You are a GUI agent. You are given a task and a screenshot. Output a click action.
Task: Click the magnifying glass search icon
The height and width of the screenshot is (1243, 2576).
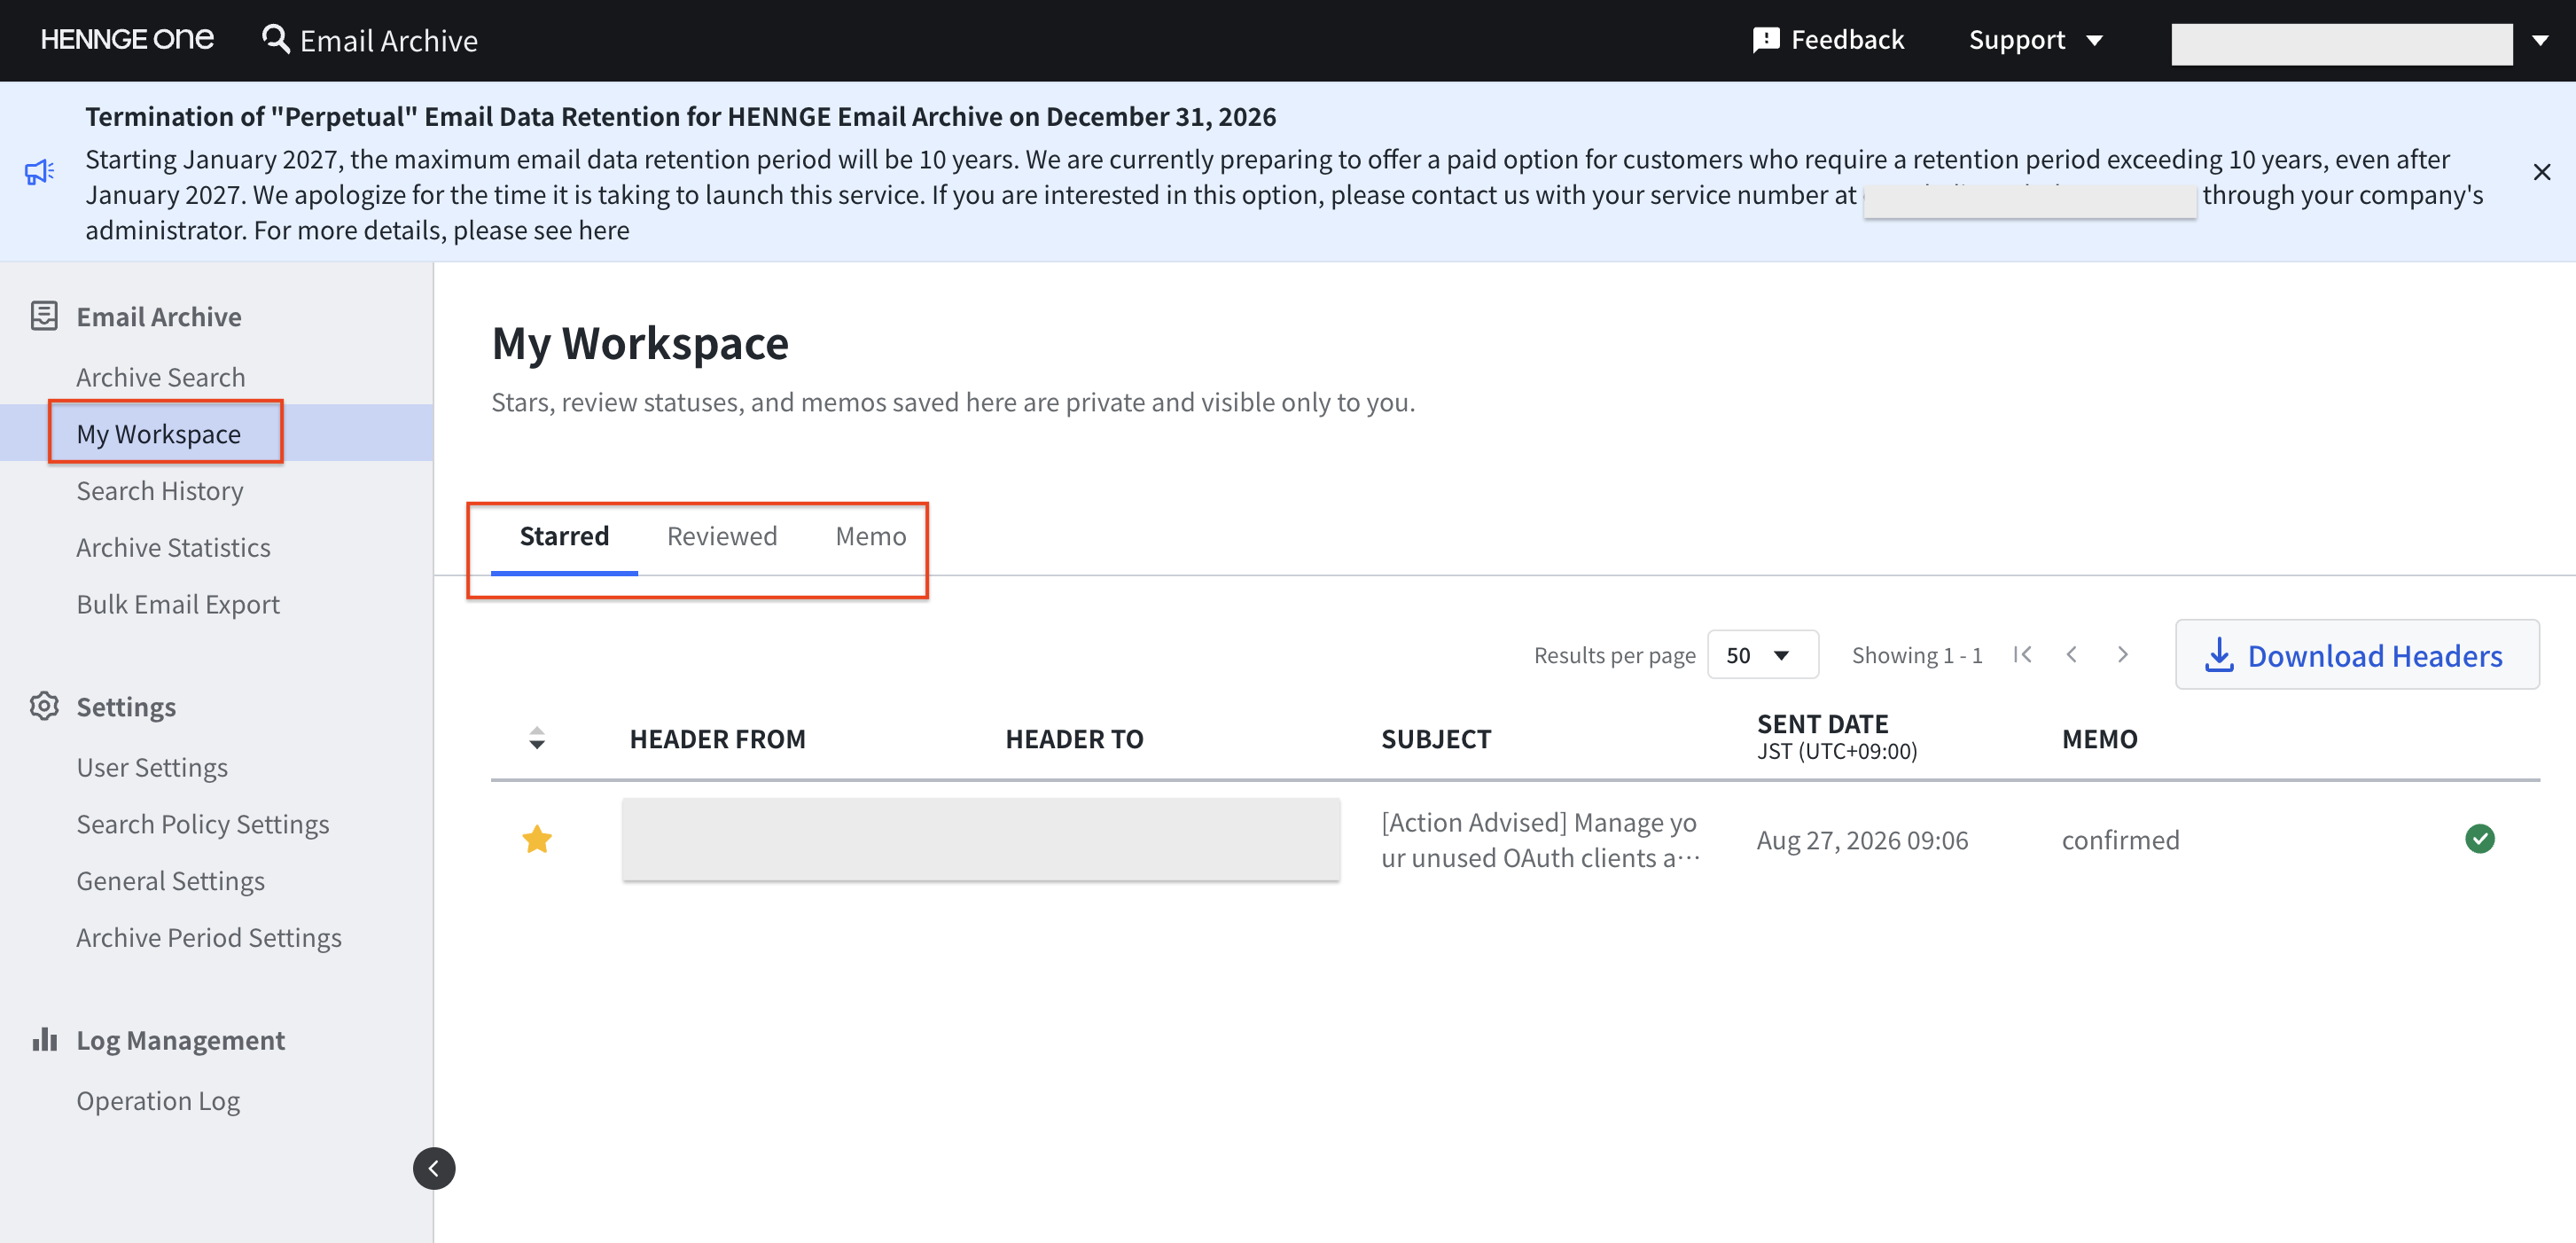pyautogui.click(x=275, y=40)
